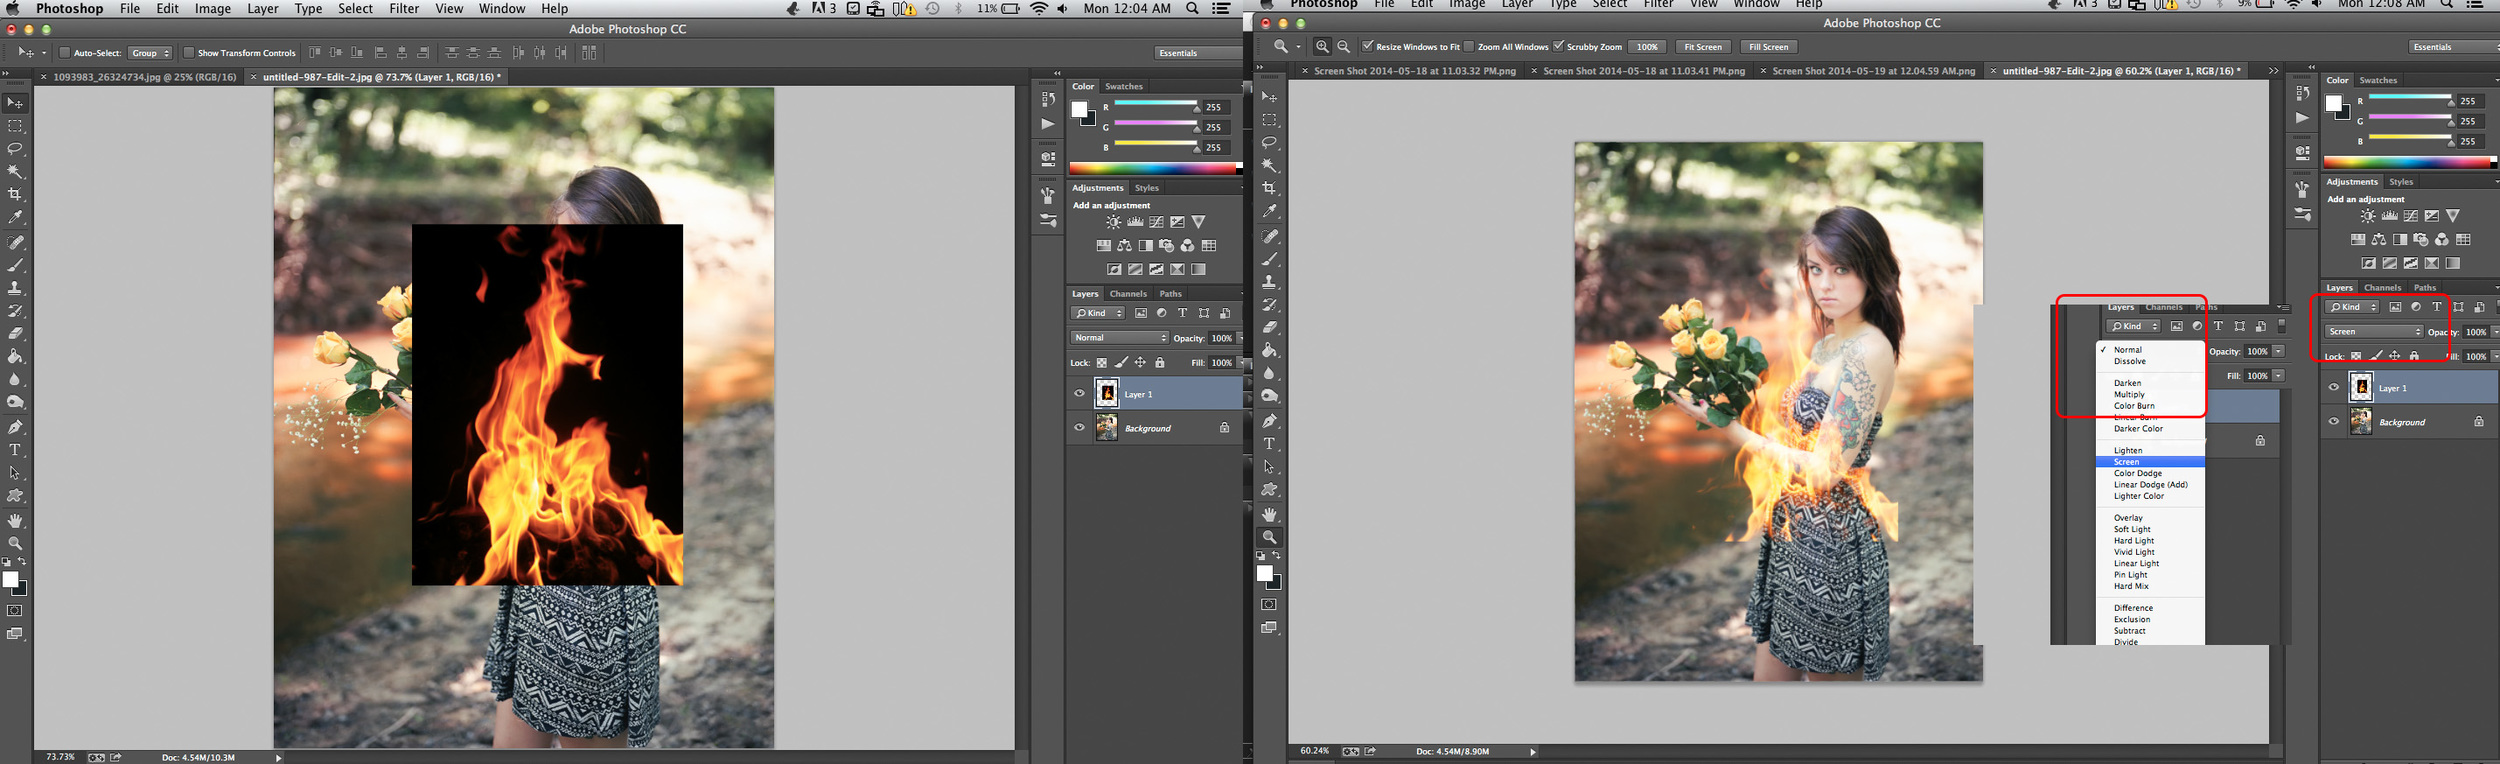Switch to Styles tab in right window

tap(2401, 182)
